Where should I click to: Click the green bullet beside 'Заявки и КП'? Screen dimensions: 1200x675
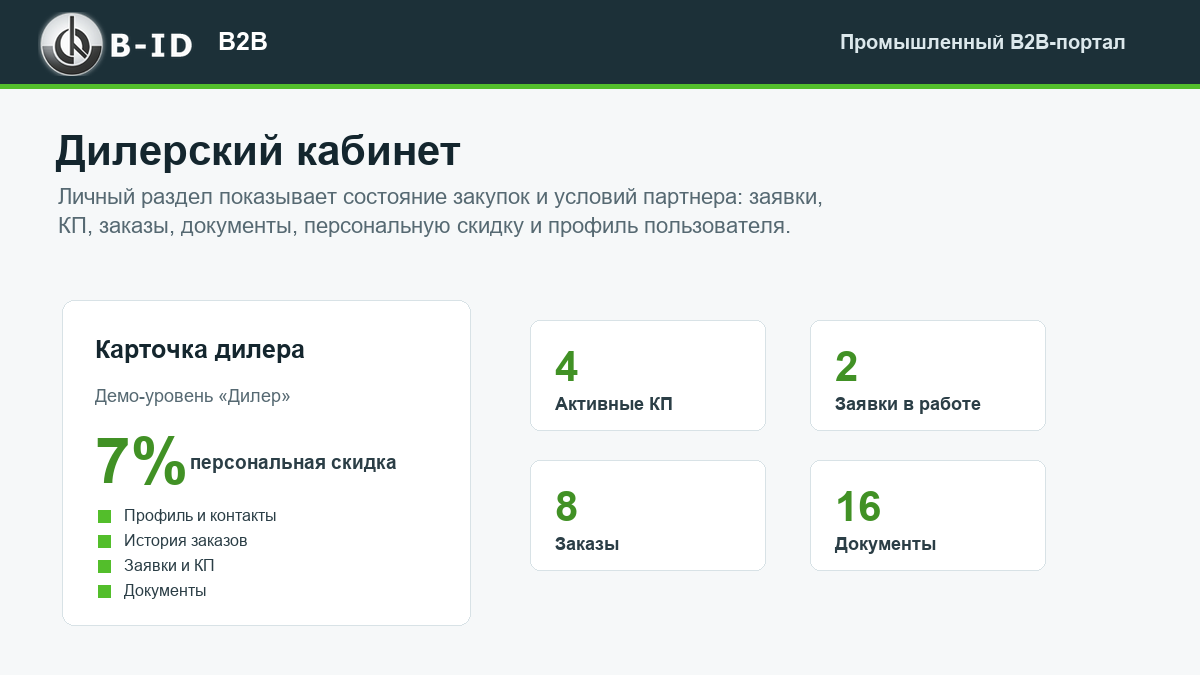[104, 566]
